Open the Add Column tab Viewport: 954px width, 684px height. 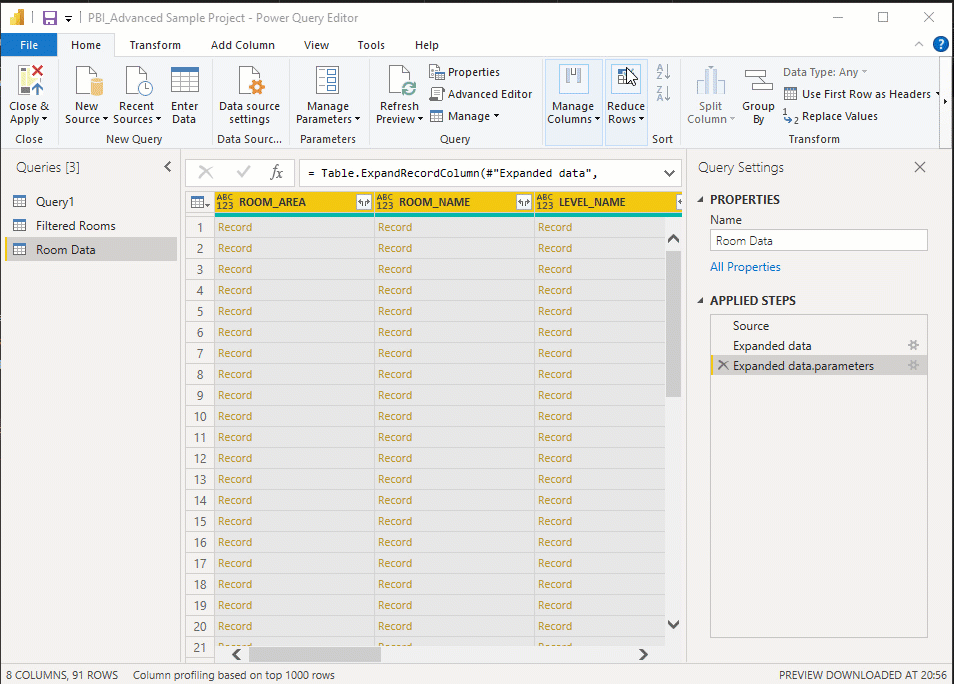242,45
